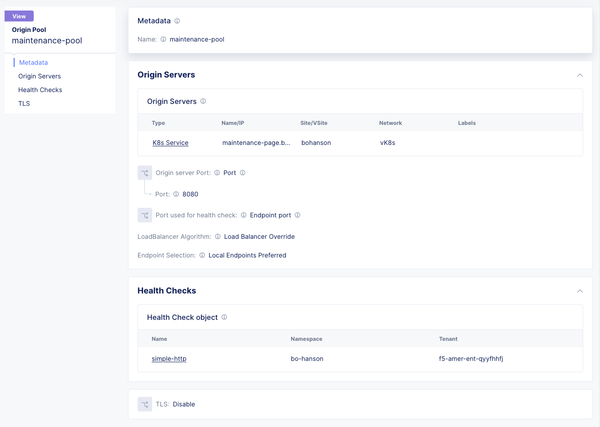Image resolution: width=600 pixels, height=427 pixels.
Task: Open the K8s Service link
Action: click(170, 143)
